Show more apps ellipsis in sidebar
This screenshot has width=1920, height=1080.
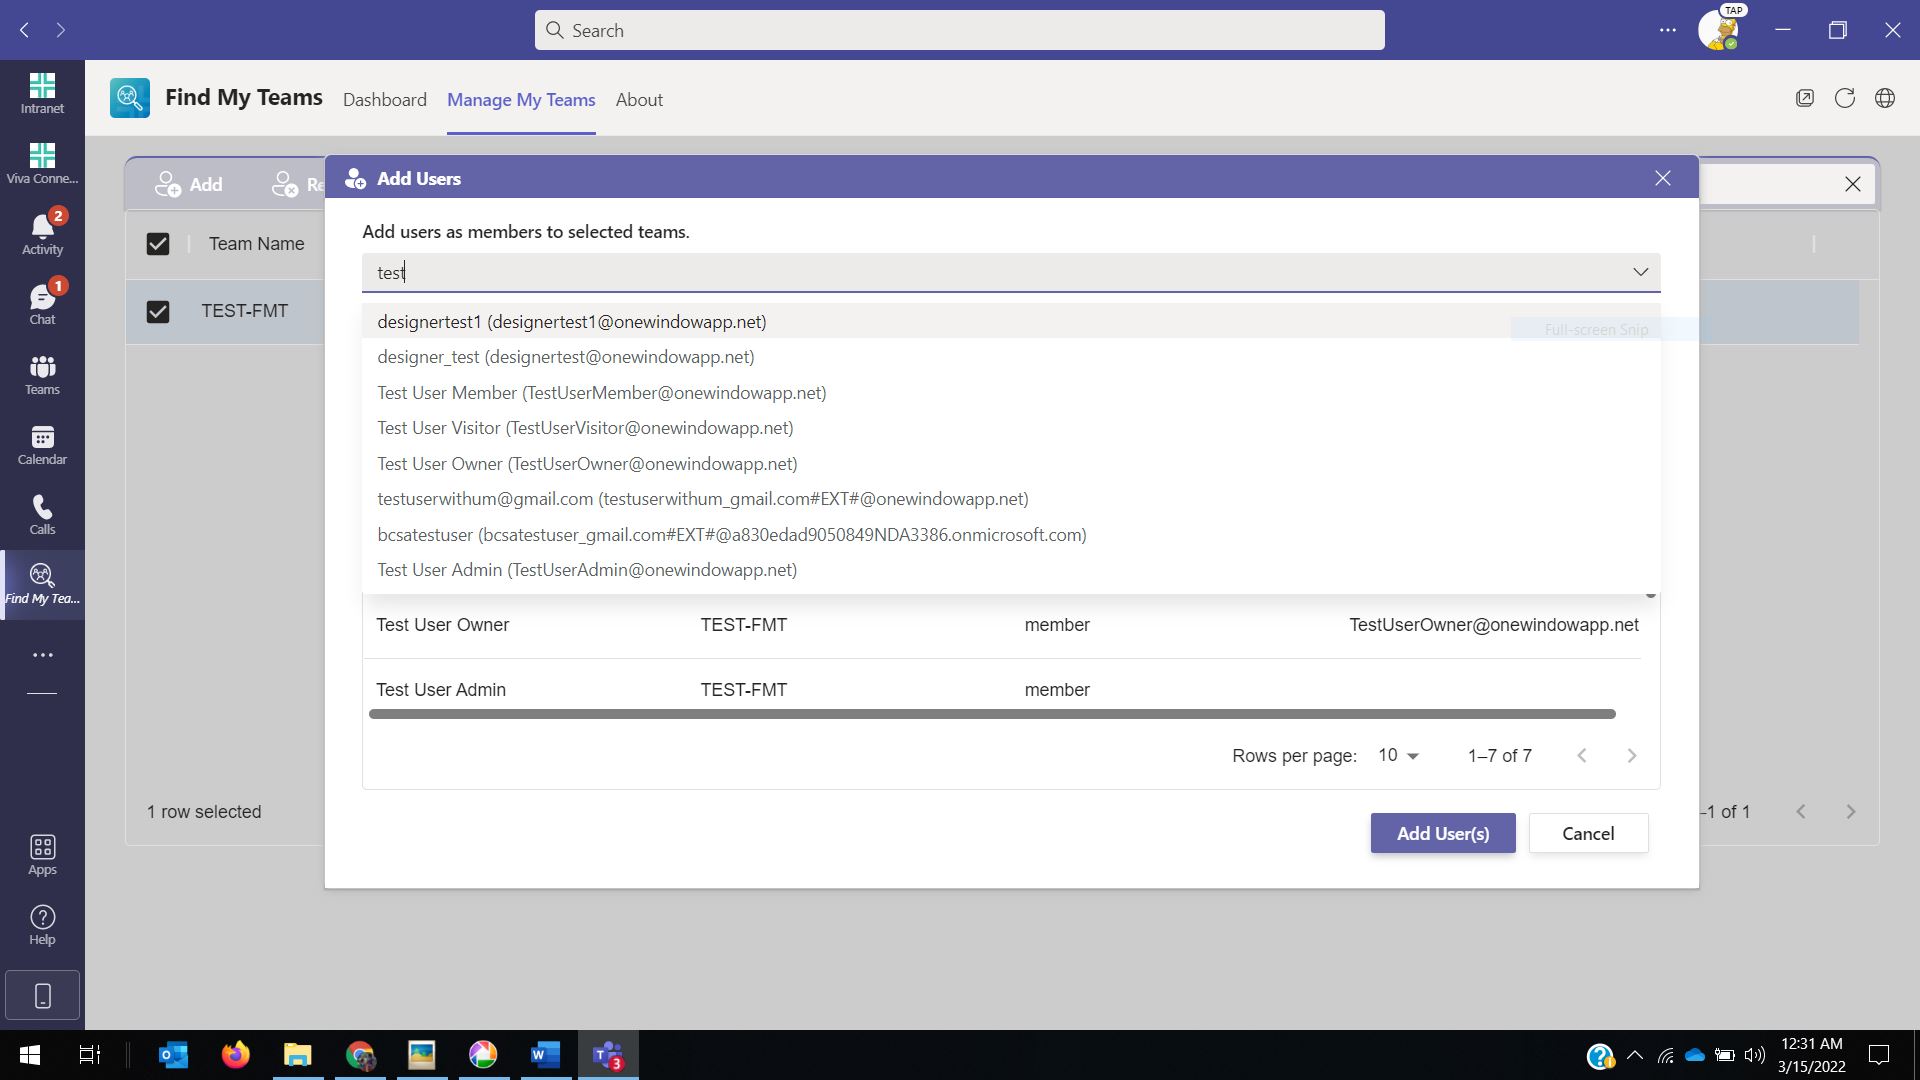point(42,655)
